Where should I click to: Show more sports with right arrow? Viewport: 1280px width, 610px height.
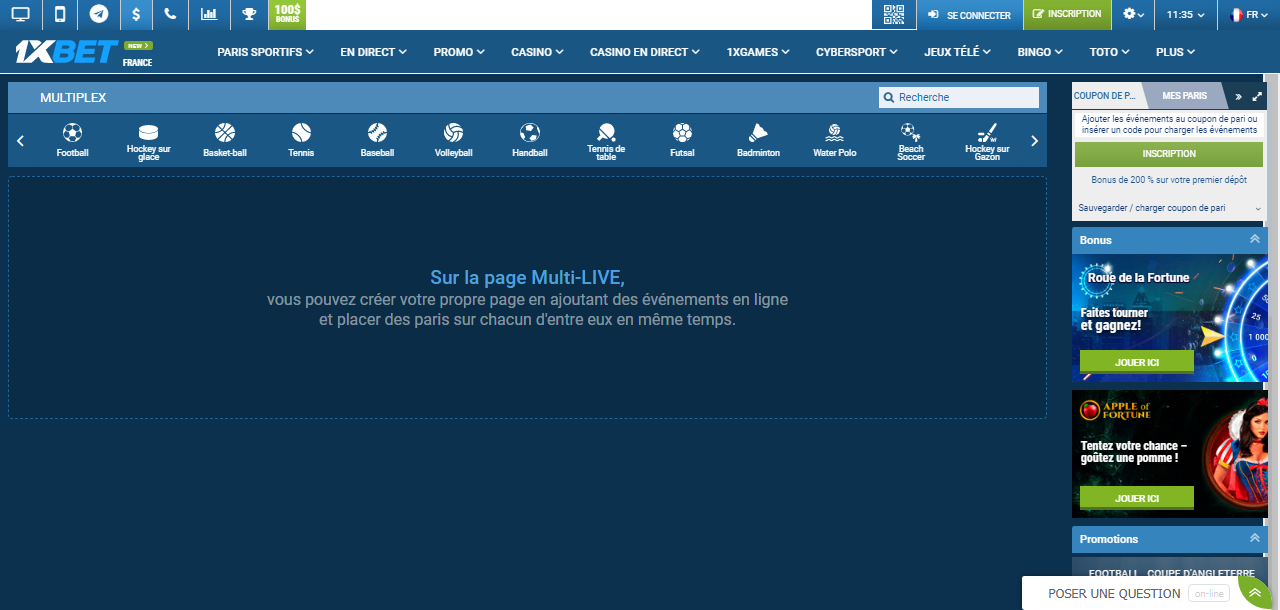pyautogui.click(x=1034, y=141)
